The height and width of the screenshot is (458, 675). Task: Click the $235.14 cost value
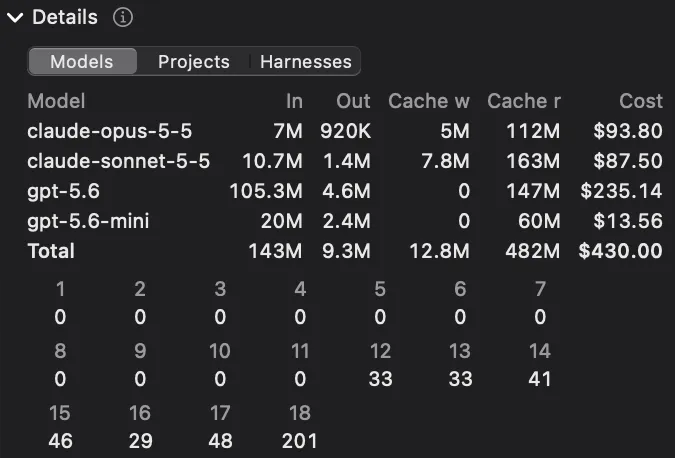click(x=622, y=192)
